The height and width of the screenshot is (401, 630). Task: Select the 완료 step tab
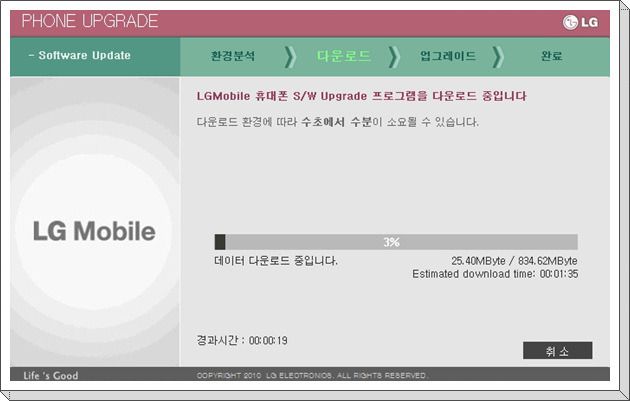(552, 56)
